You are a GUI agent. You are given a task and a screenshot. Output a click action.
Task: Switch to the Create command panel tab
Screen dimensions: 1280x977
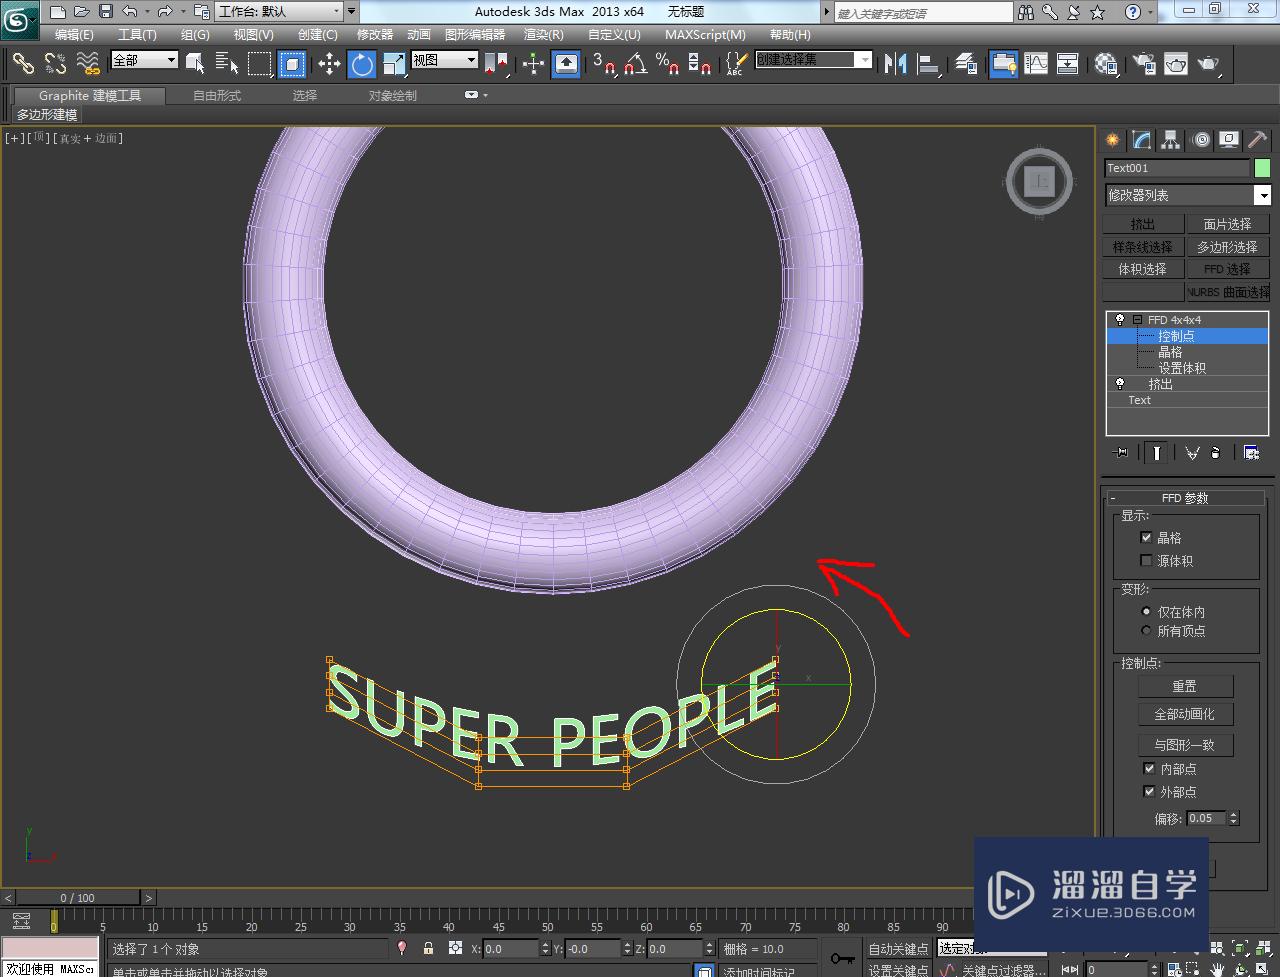pyautogui.click(x=1112, y=140)
